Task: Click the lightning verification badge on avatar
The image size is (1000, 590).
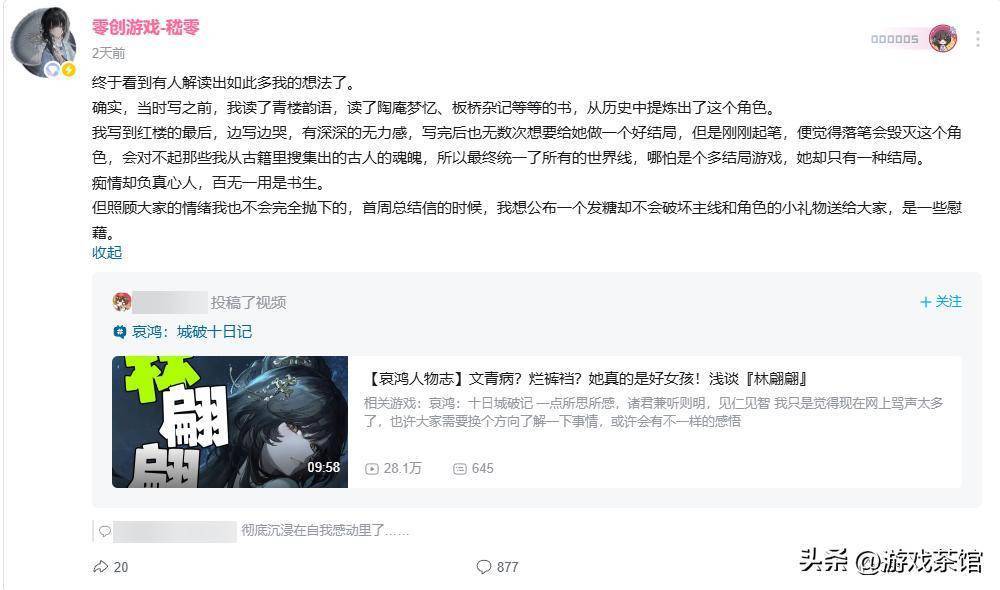Action: coord(68,70)
